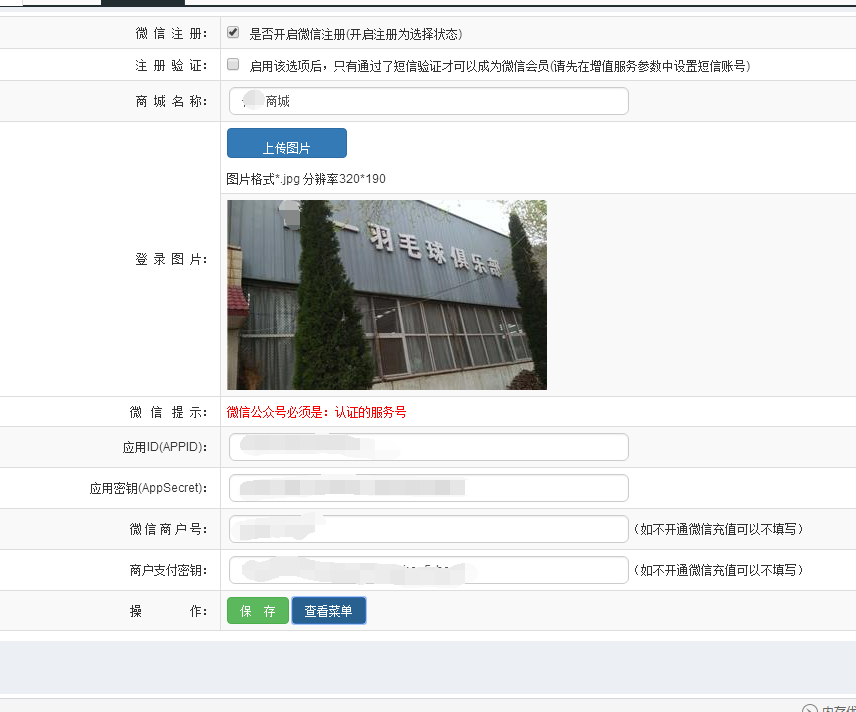Enable the 注册验证 SMS verification checkbox

point(232,64)
